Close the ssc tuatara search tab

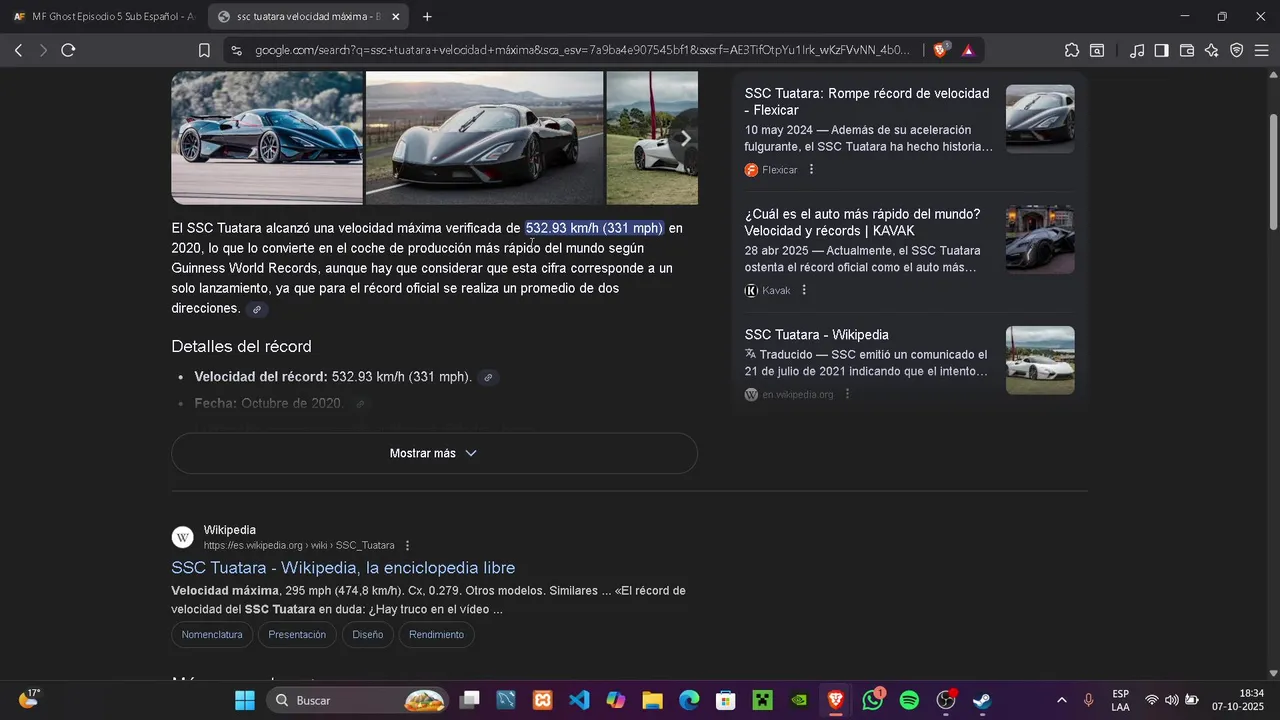pos(396,17)
